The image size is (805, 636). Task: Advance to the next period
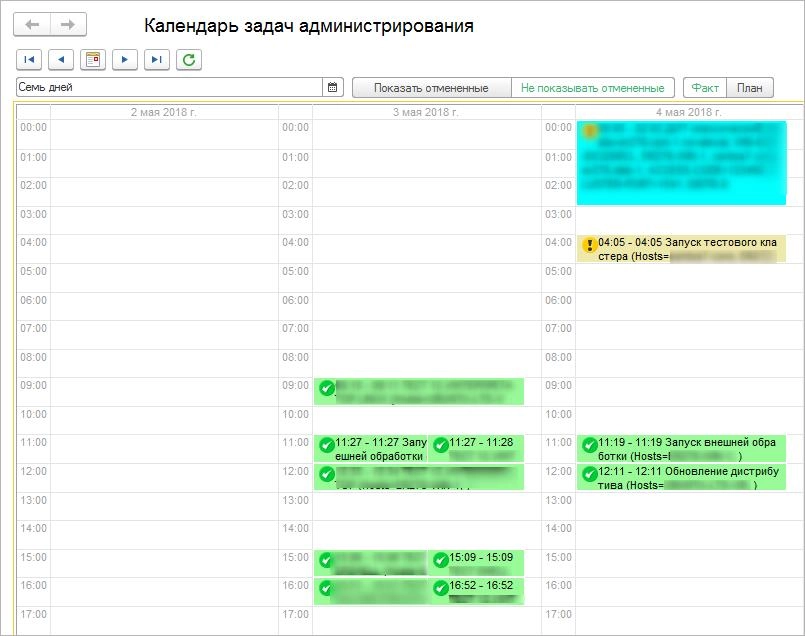[x=122, y=60]
